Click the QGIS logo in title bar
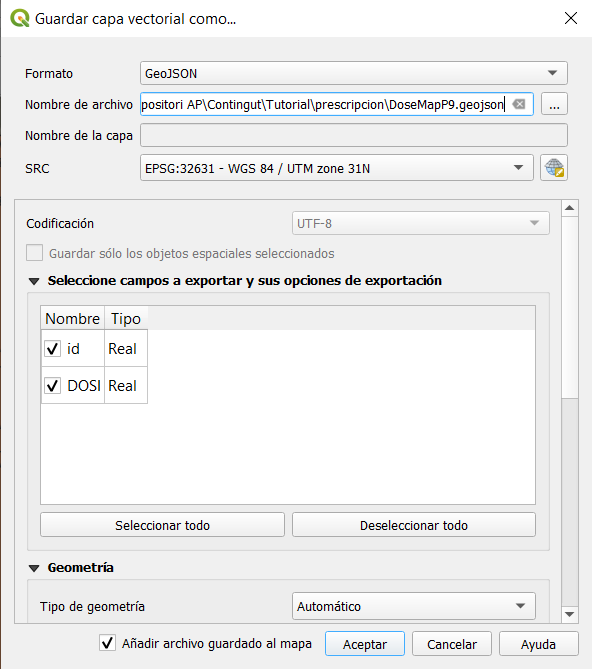The image size is (592, 669). [x=20, y=18]
